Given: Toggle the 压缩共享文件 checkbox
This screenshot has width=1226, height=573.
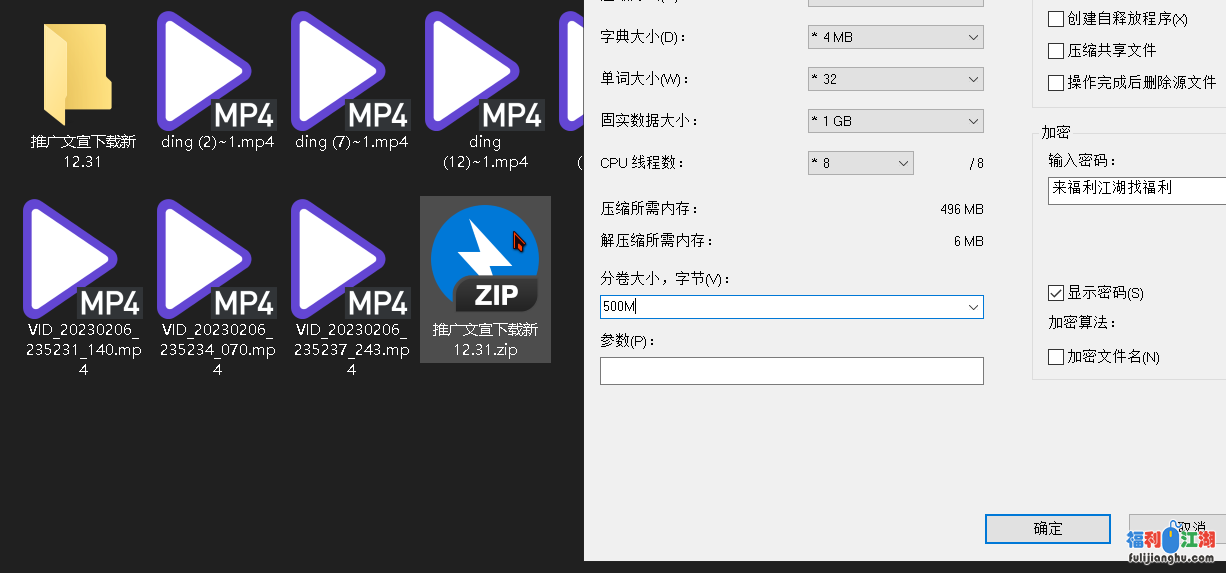Looking at the screenshot, I should point(1055,51).
